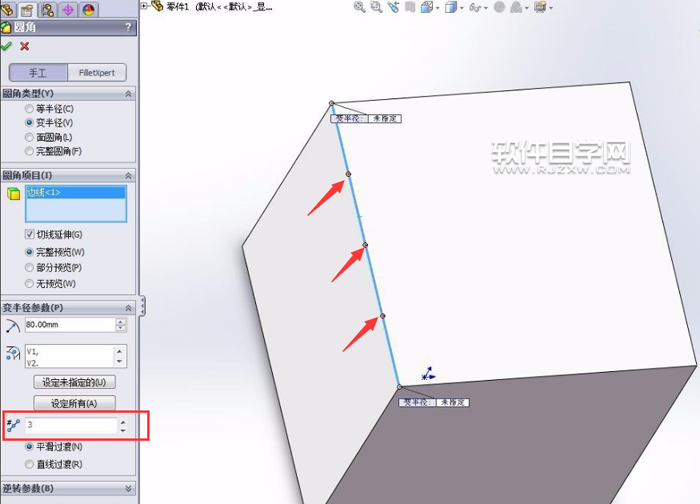Collapse the 圆角类型 section
700x504 pixels.
(x=129, y=94)
